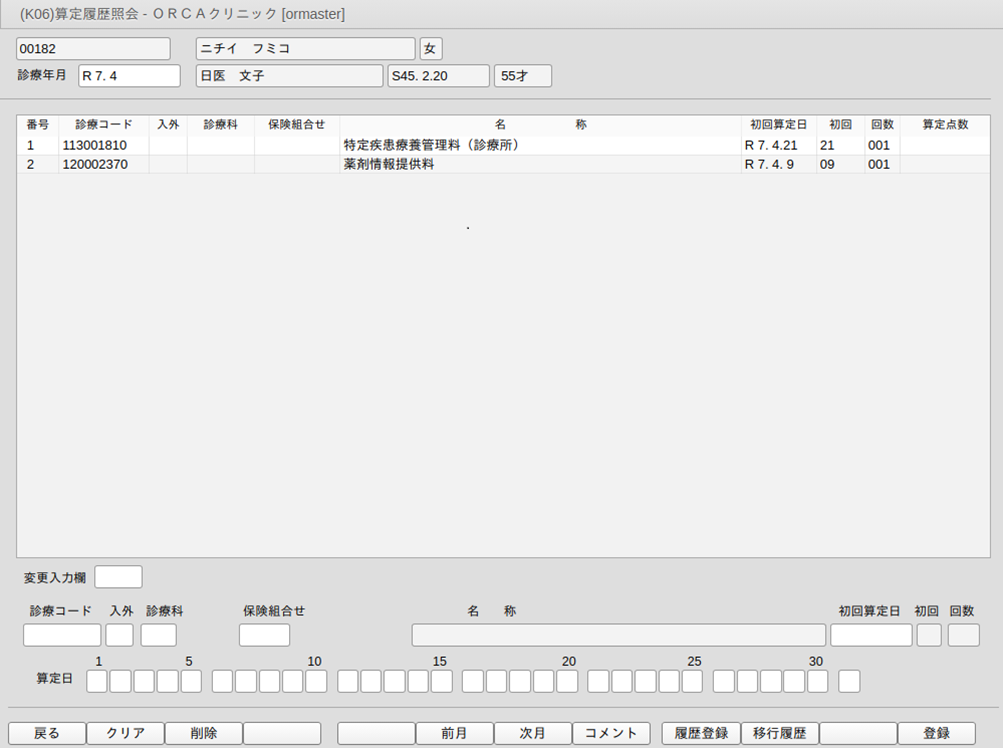1003x748 pixels.
Task: Go to next month with 次月
Action: point(532,733)
